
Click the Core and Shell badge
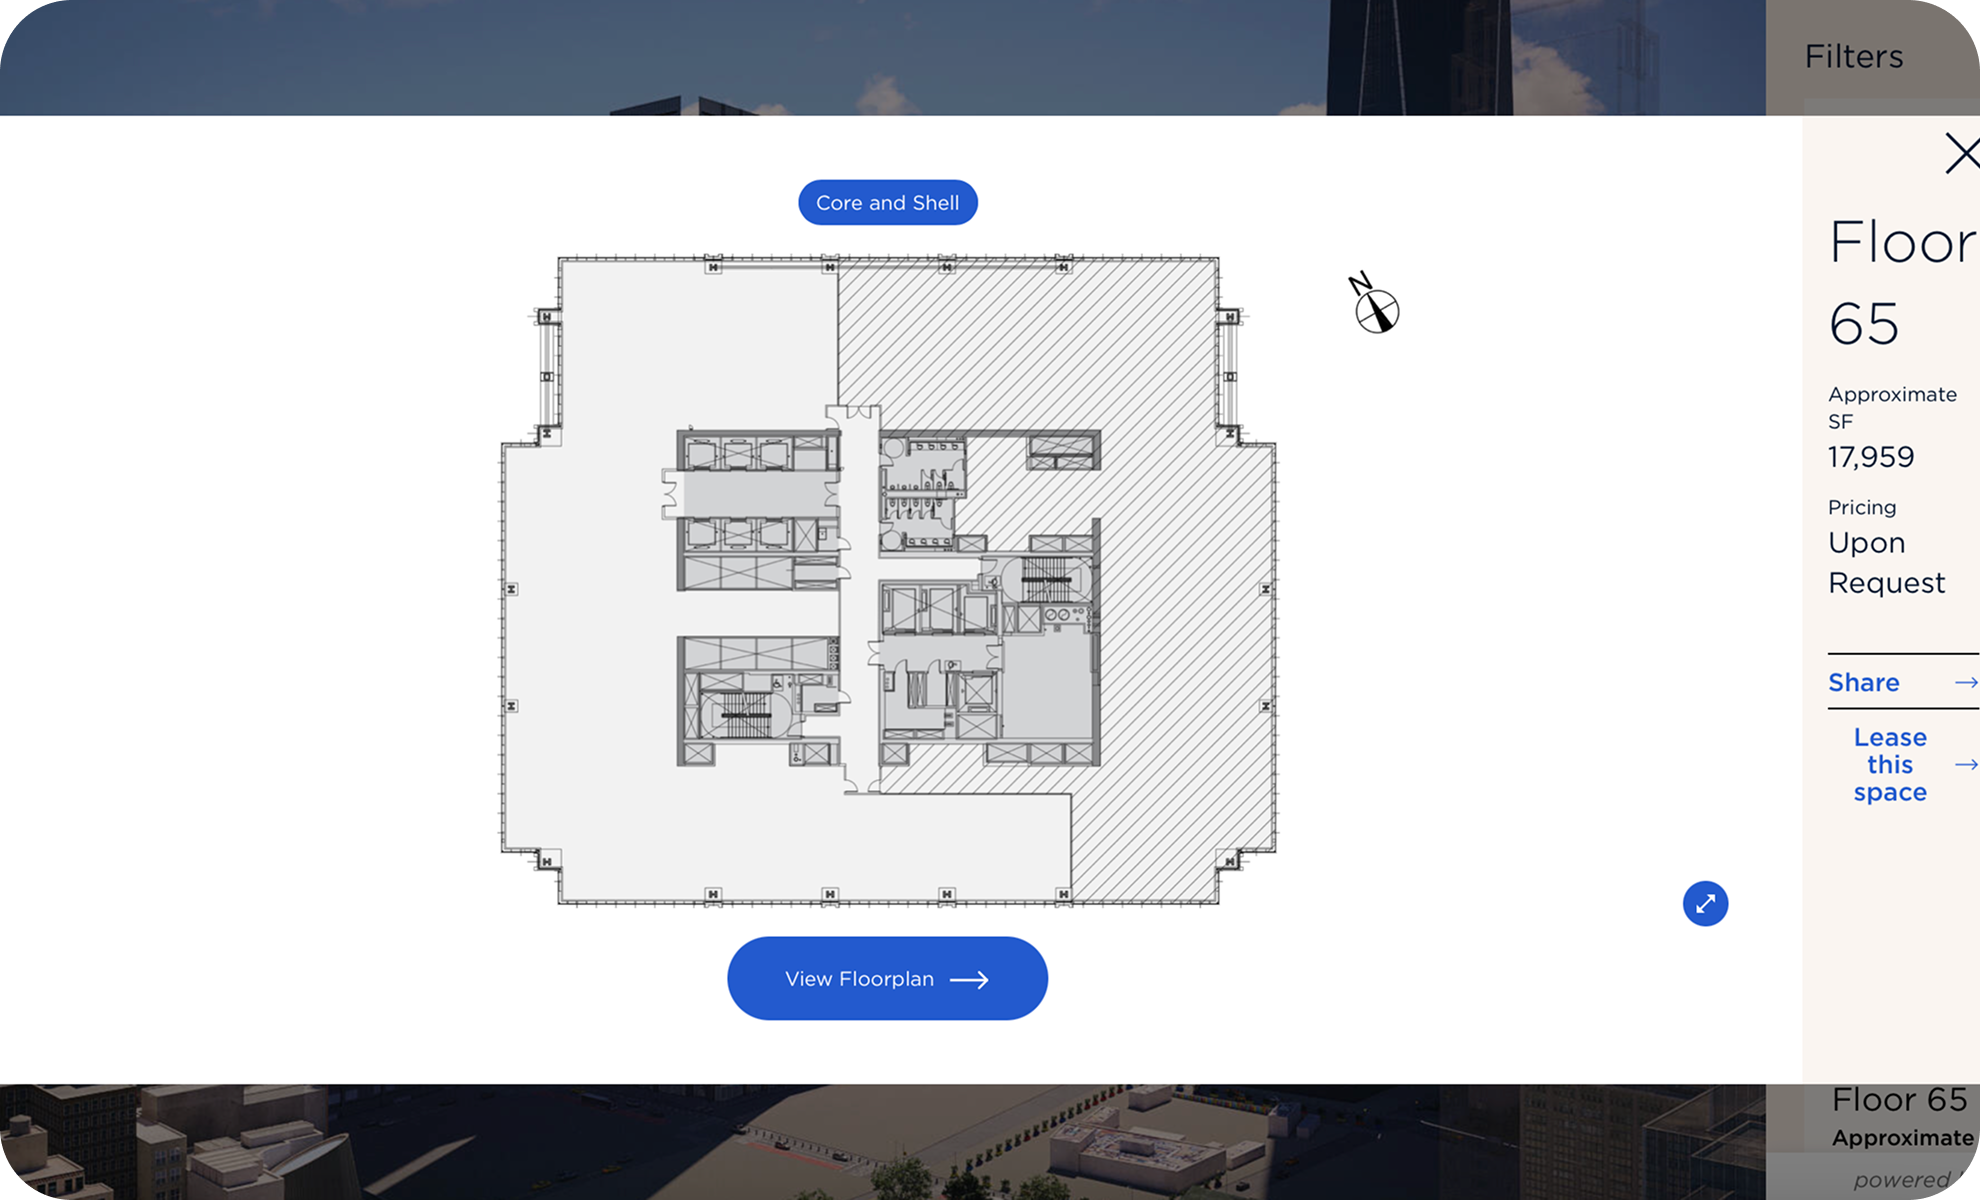(887, 202)
